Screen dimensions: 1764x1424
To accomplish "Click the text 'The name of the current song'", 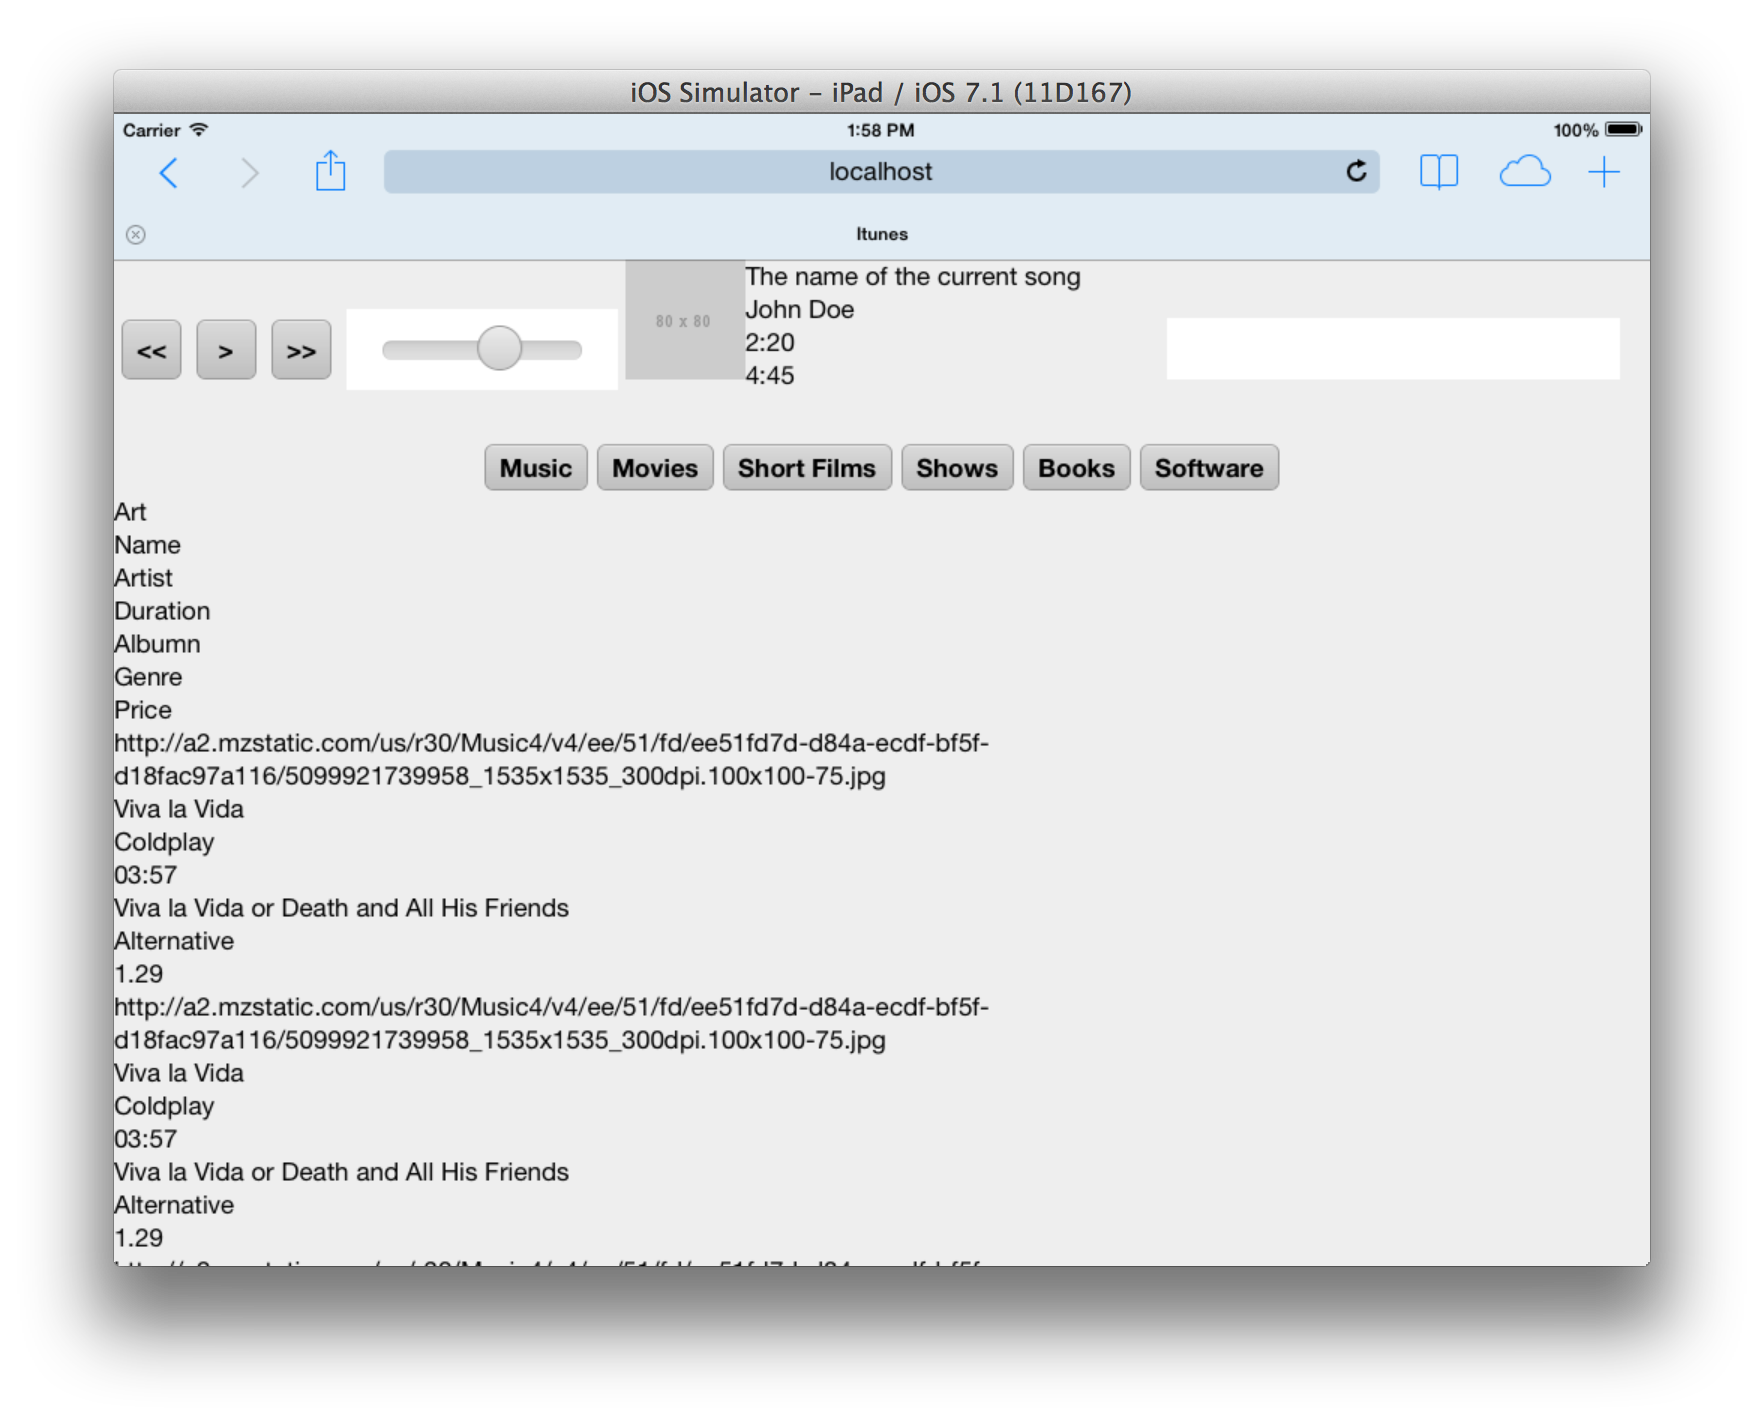I will (913, 277).
